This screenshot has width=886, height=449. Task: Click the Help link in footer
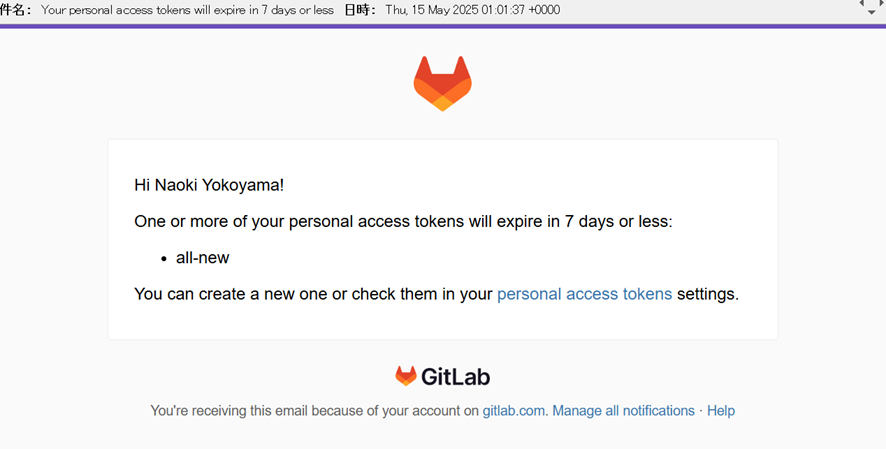coord(721,411)
